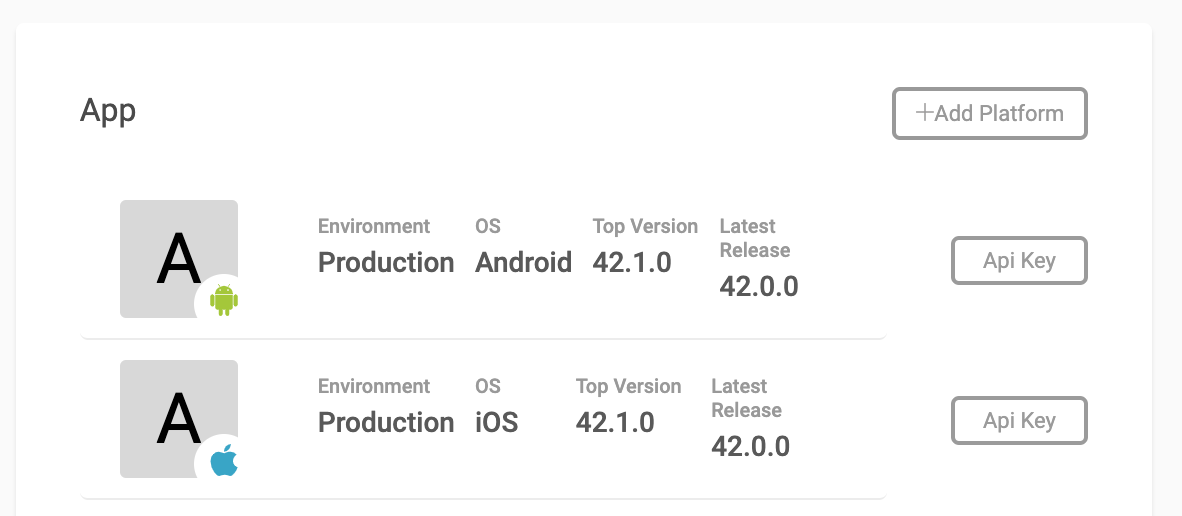Click Top Version 42.1.0 in Android row
Viewport: 1182px width, 516px height.
click(632, 262)
